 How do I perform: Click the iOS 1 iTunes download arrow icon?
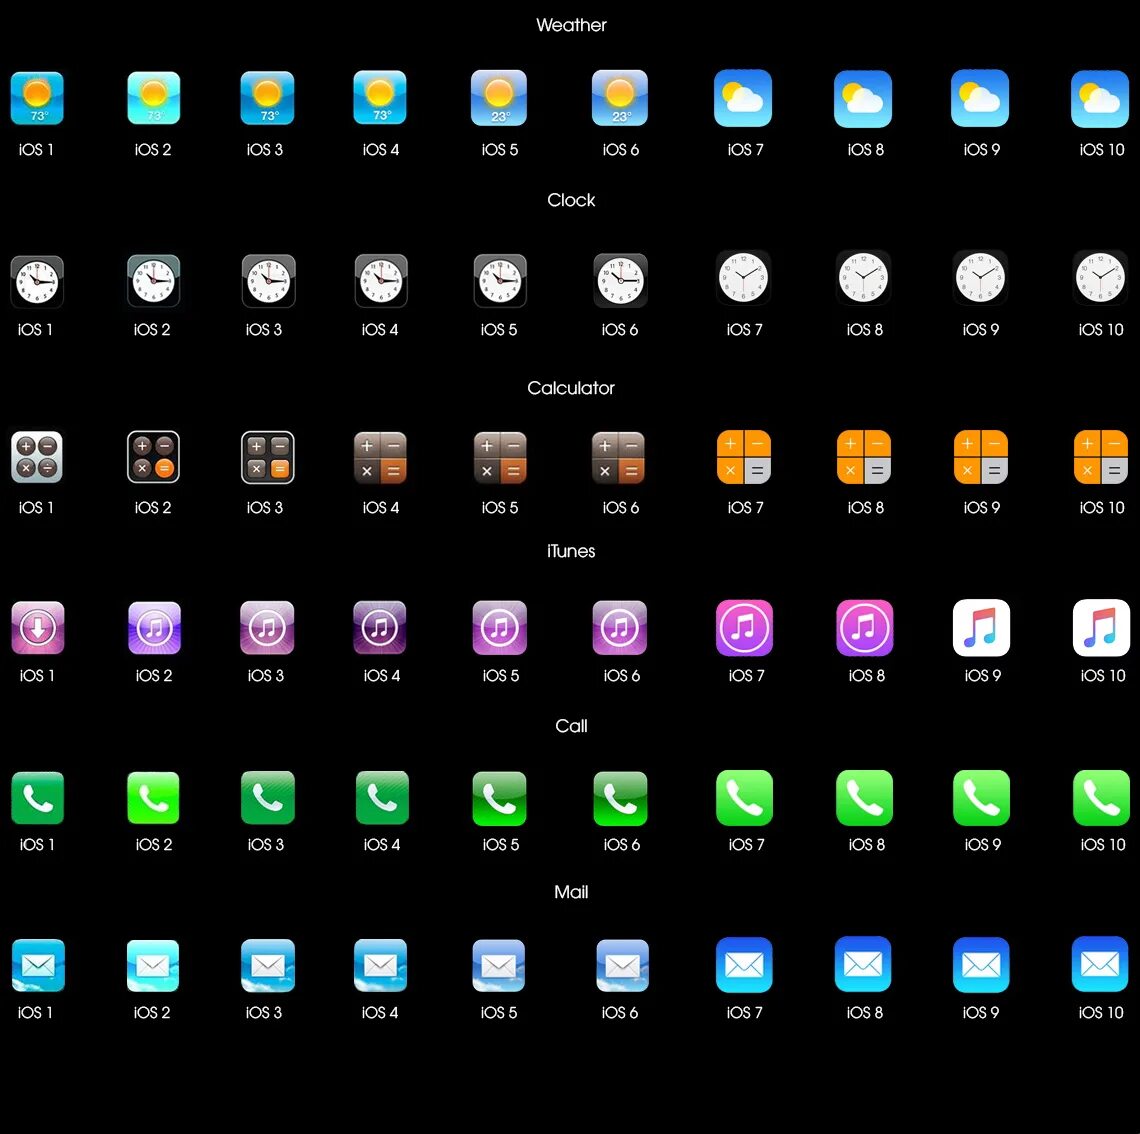coord(38,628)
